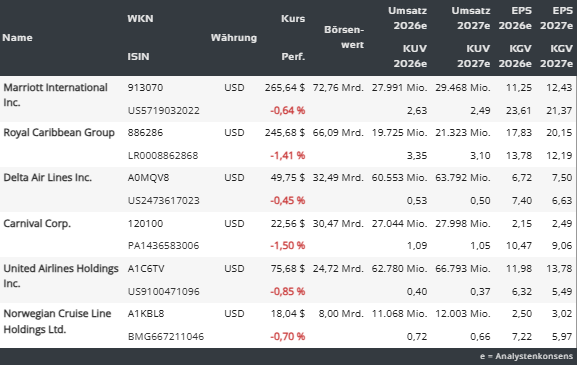
Task: Click the Perf. column header
Action: [293, 56]
